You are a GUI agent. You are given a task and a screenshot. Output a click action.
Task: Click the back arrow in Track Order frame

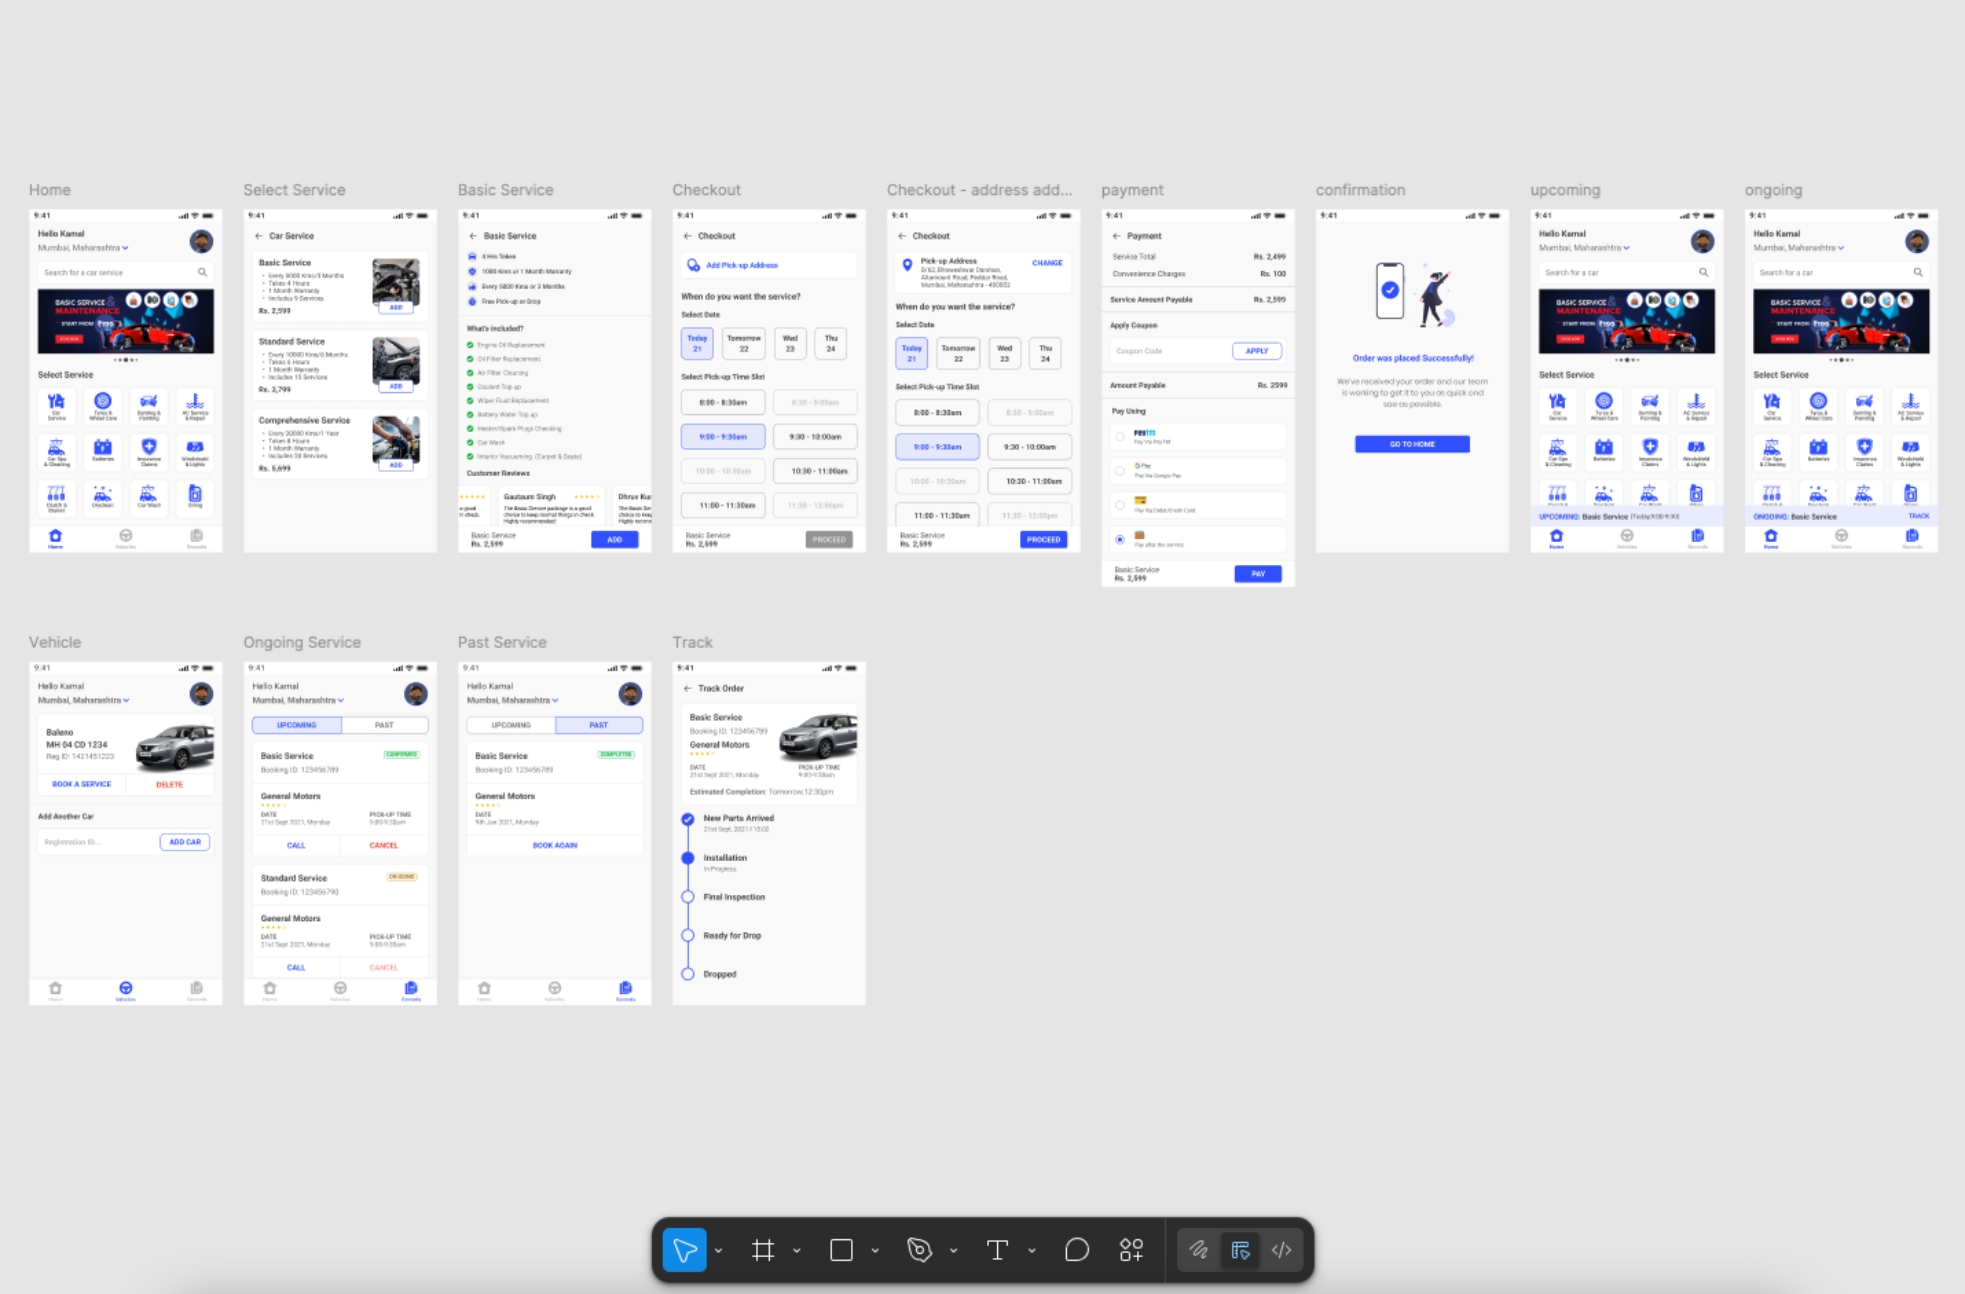point(687,689)
